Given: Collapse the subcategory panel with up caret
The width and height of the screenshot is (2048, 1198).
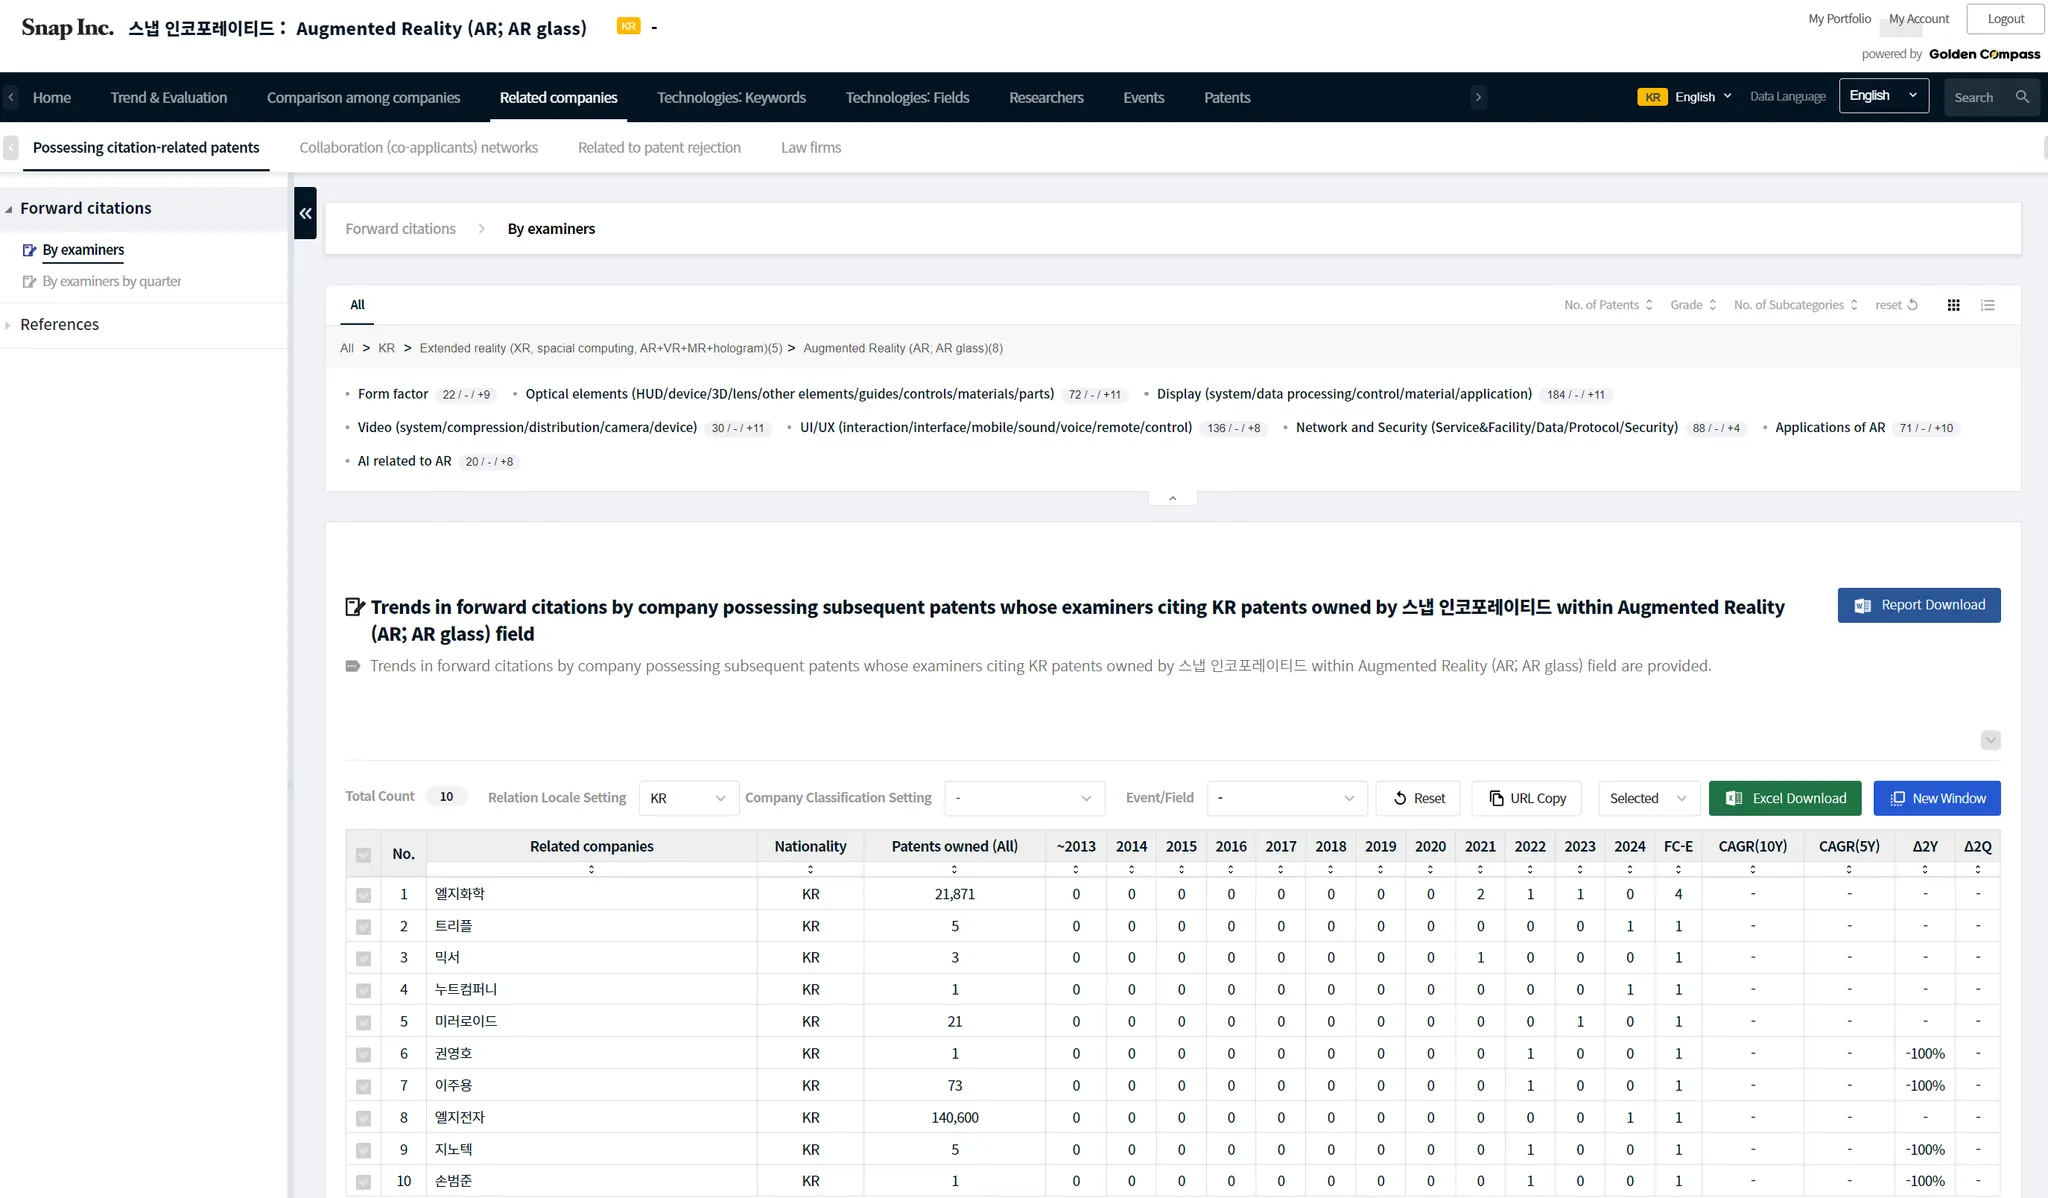Looking at the screenshot, I should point(1172,498).
